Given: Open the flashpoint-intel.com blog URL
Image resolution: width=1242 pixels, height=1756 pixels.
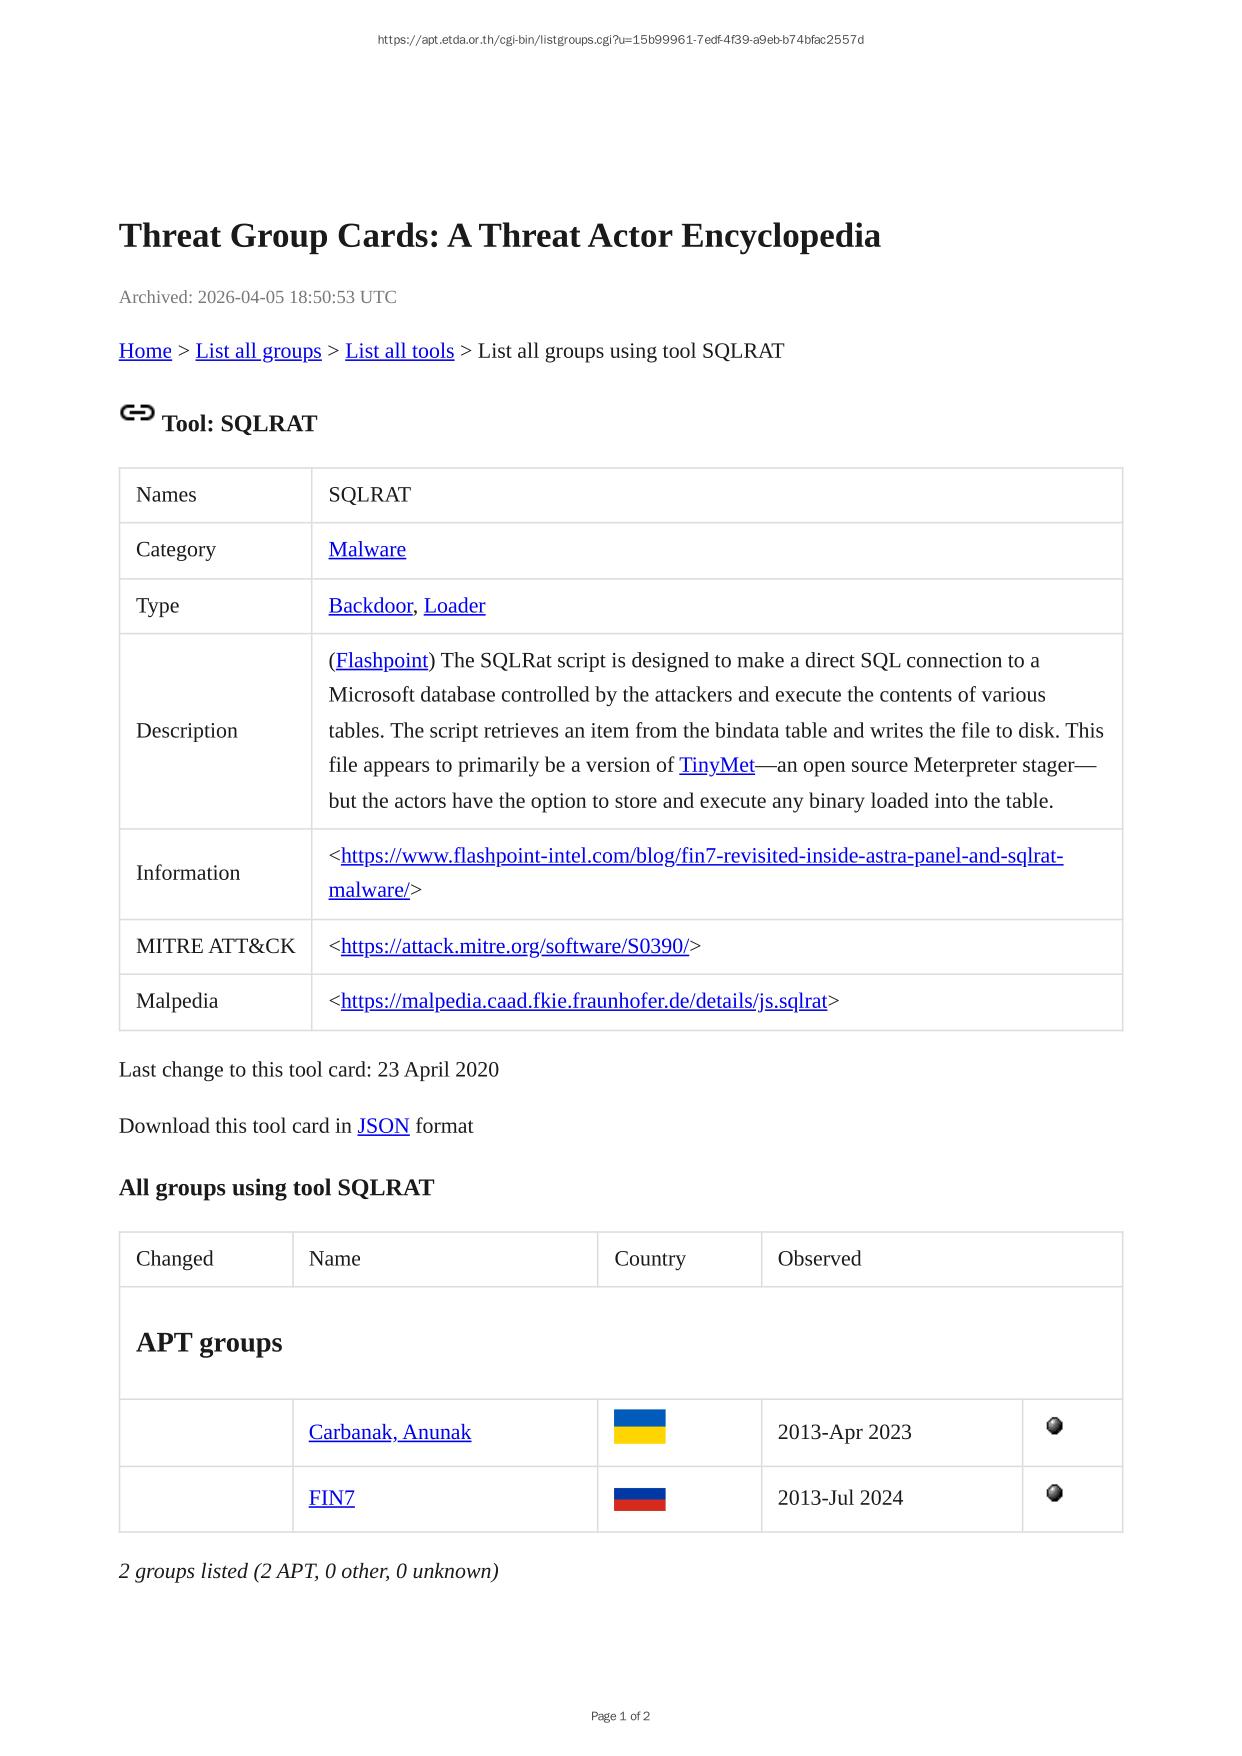Looking at the screenshot, I should (700, 857).
